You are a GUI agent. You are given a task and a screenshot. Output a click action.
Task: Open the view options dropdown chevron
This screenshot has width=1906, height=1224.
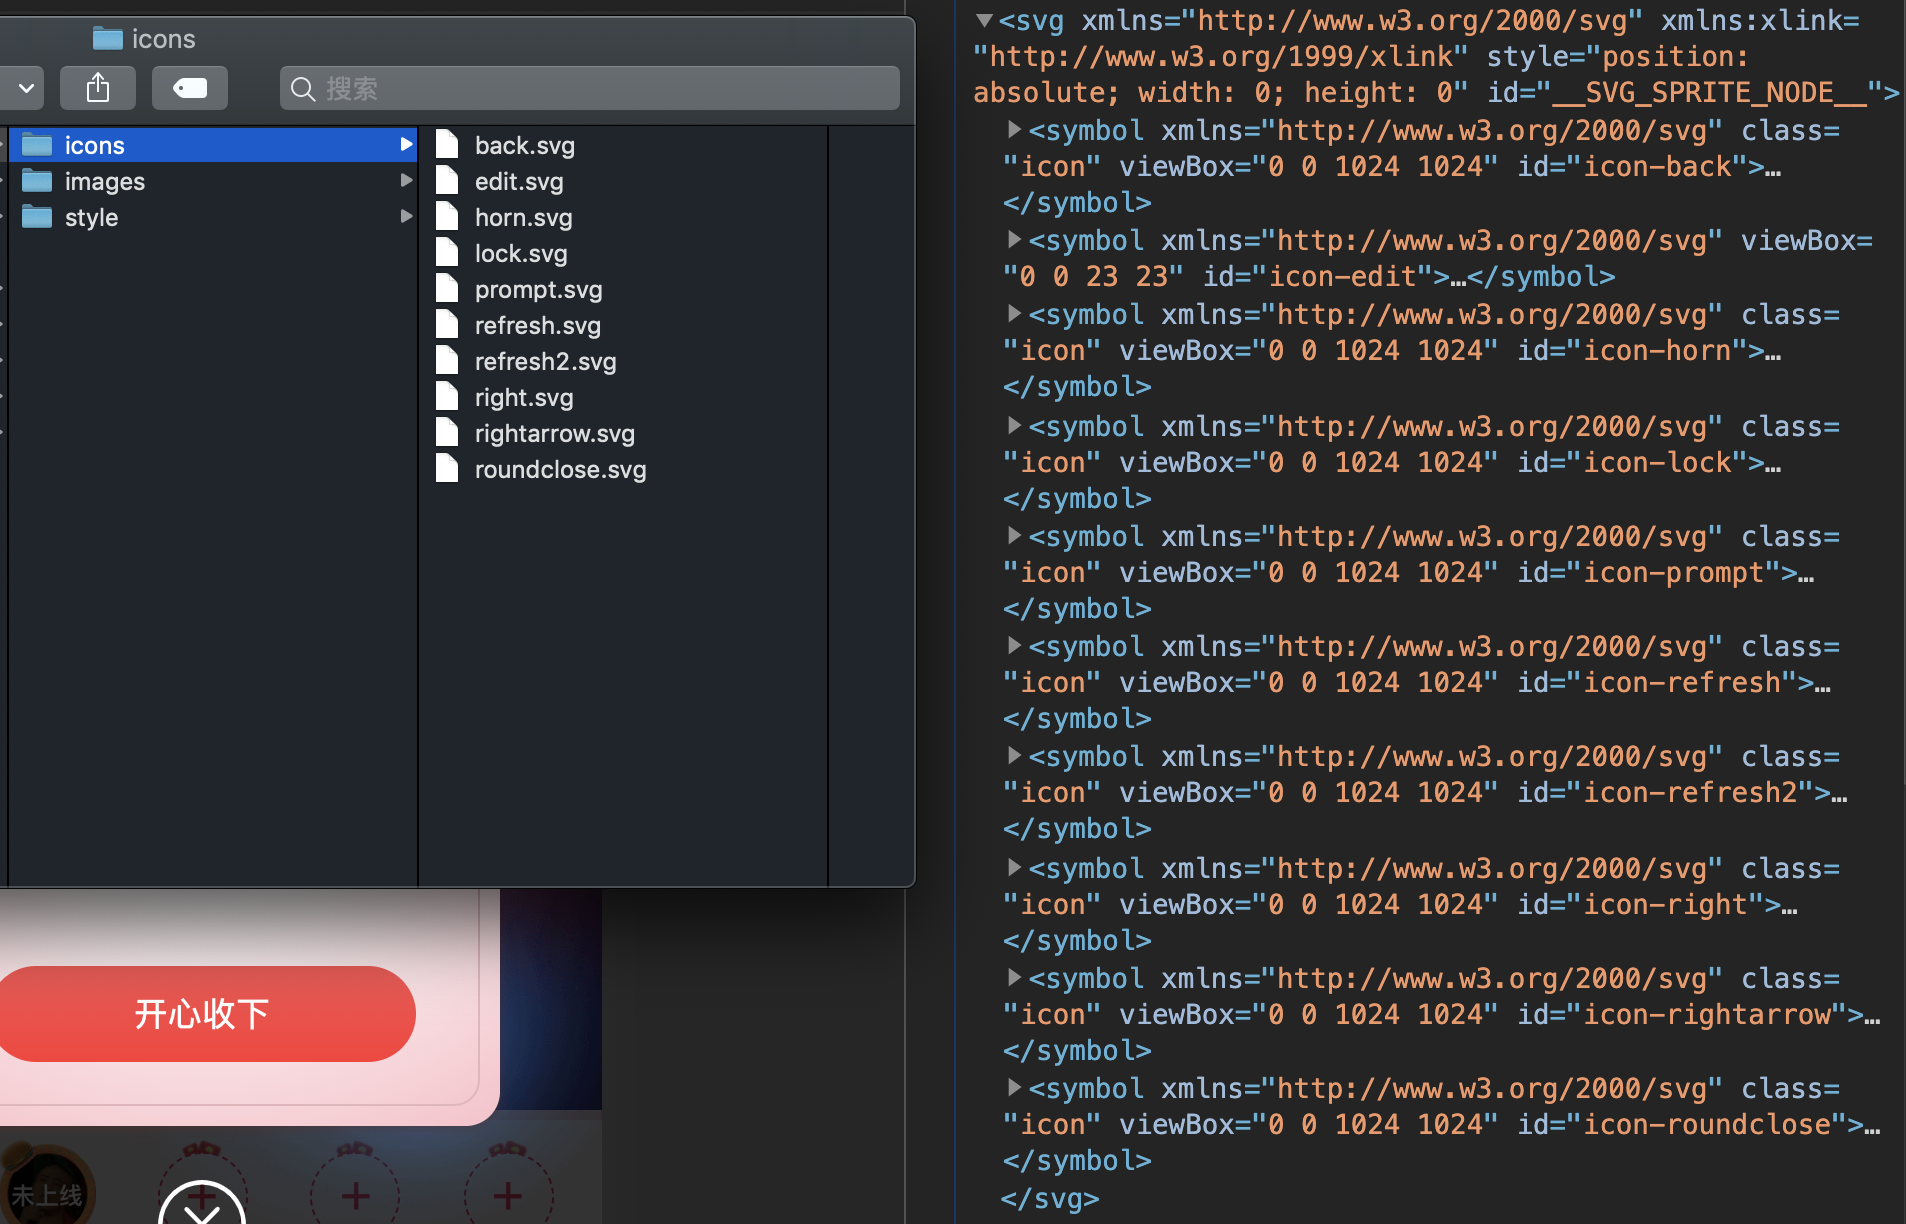coord(26,88)
